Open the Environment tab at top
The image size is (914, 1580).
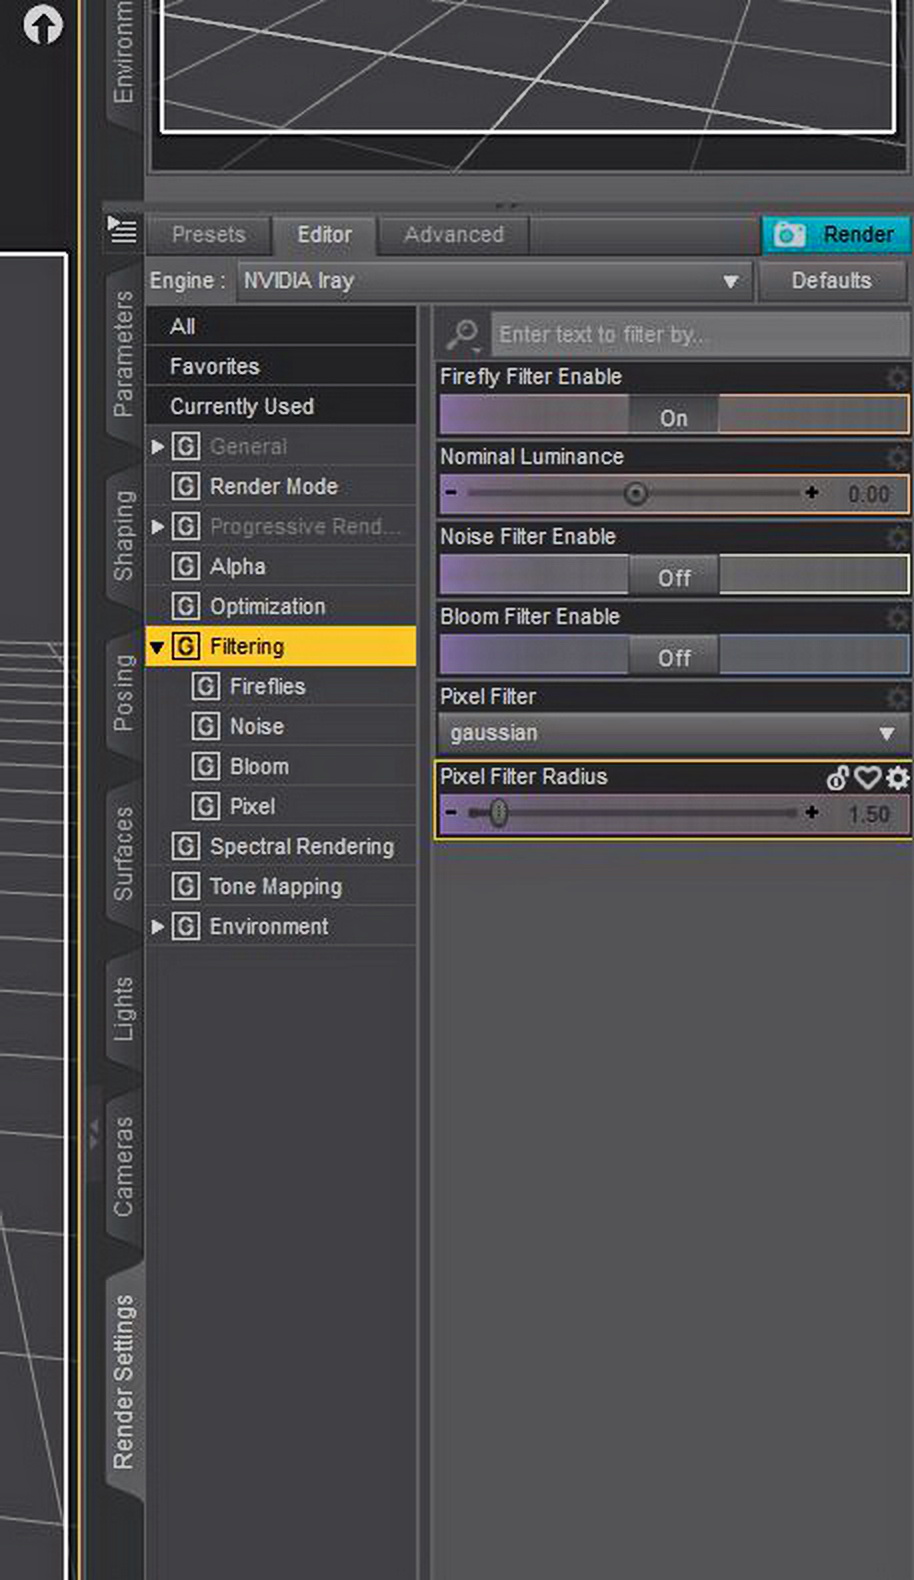point(124,60)
